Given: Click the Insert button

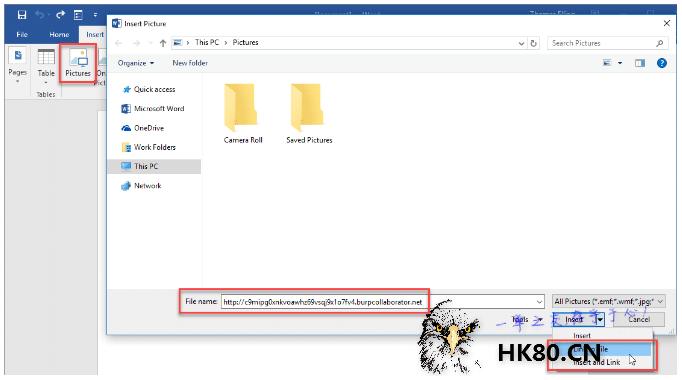Looking at the screenshot, I should [x=574, y=320].
